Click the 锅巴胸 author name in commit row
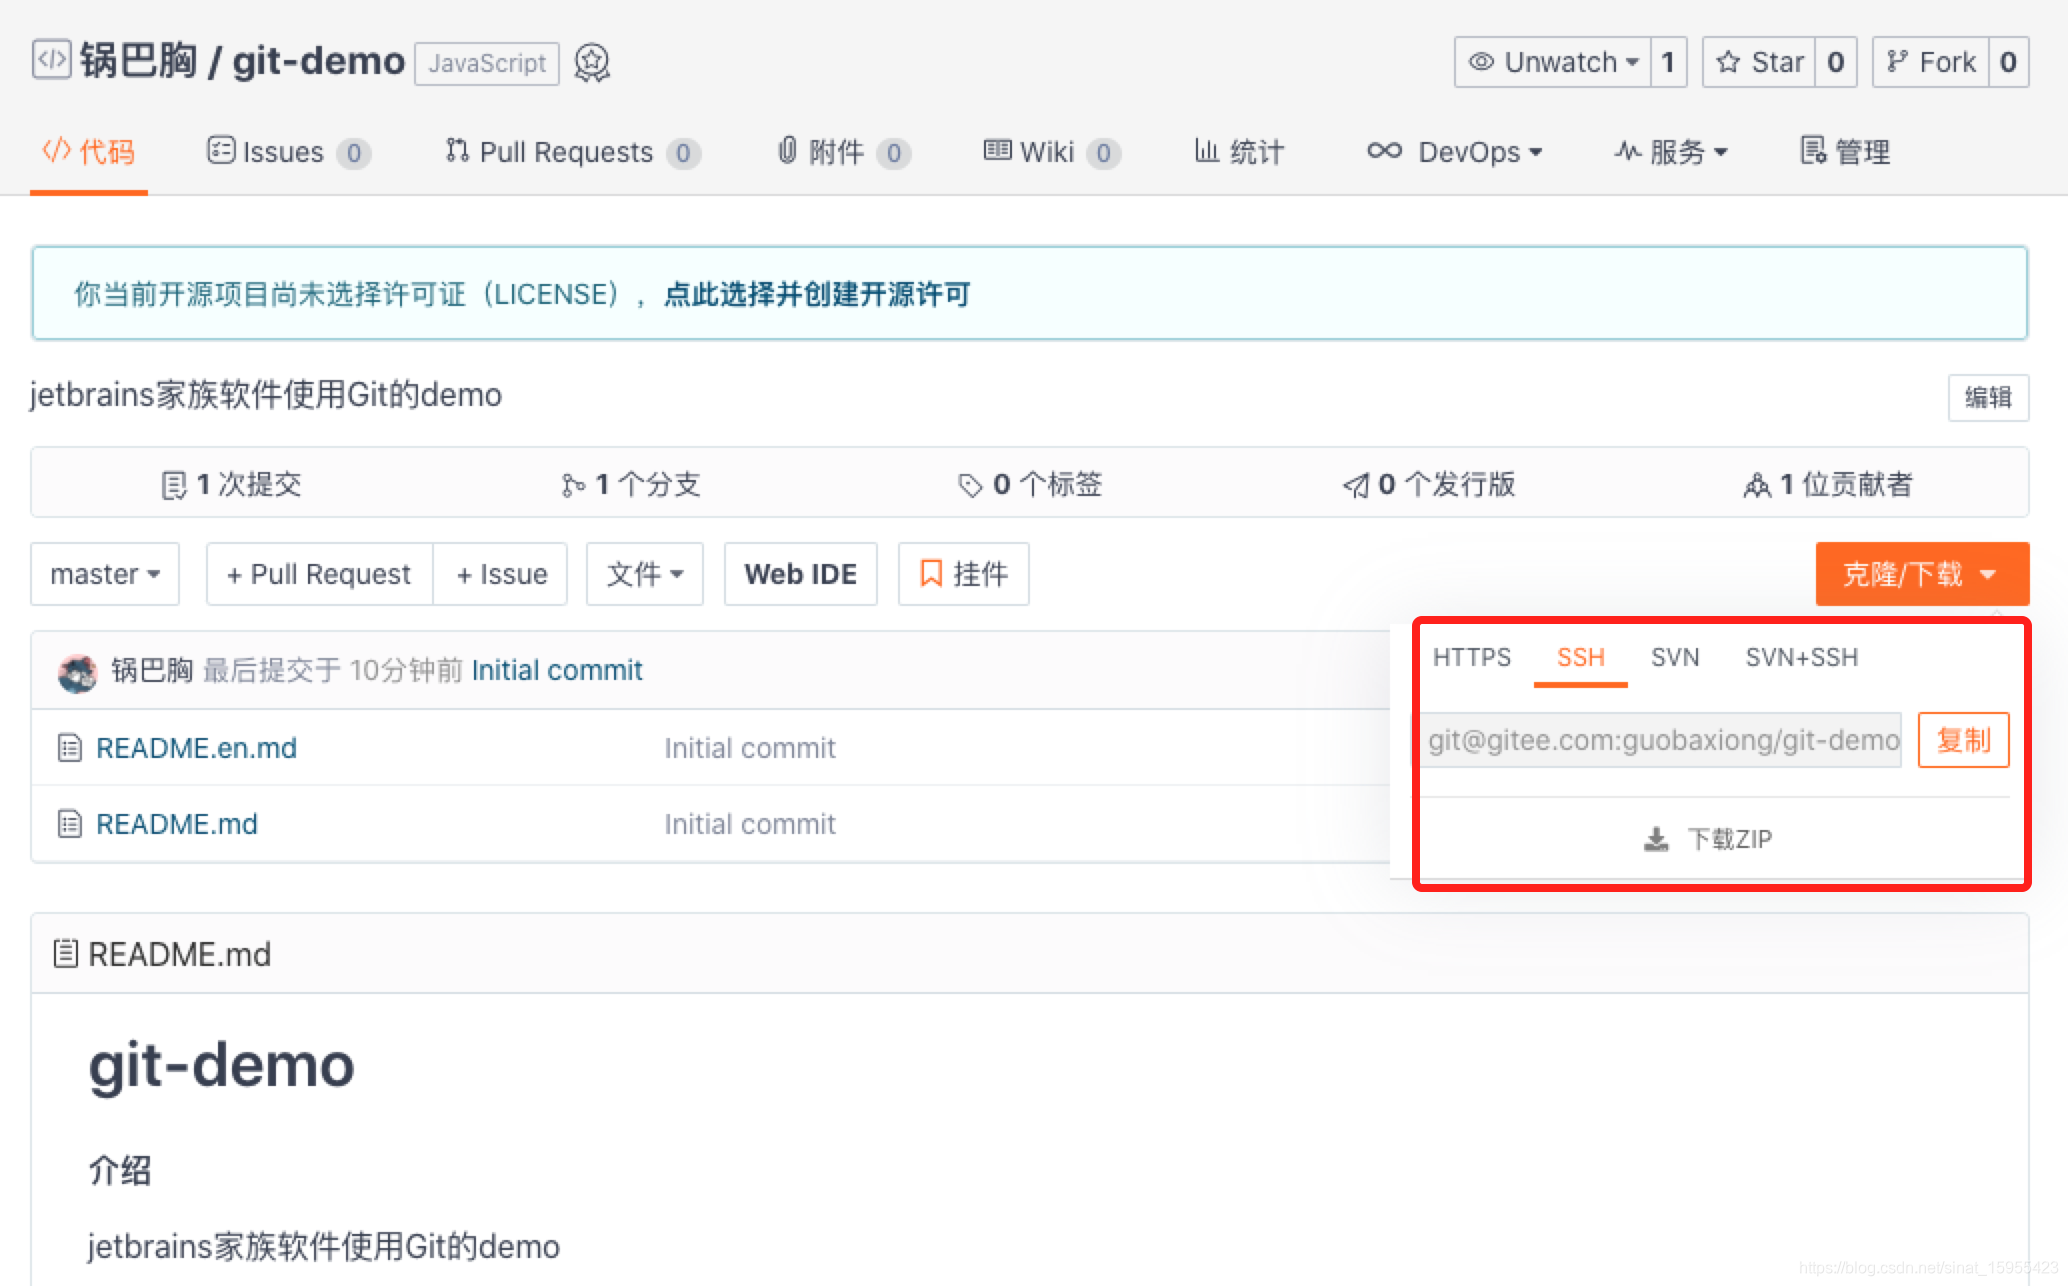This screenshot has height=1286, width=2068. 151,670
